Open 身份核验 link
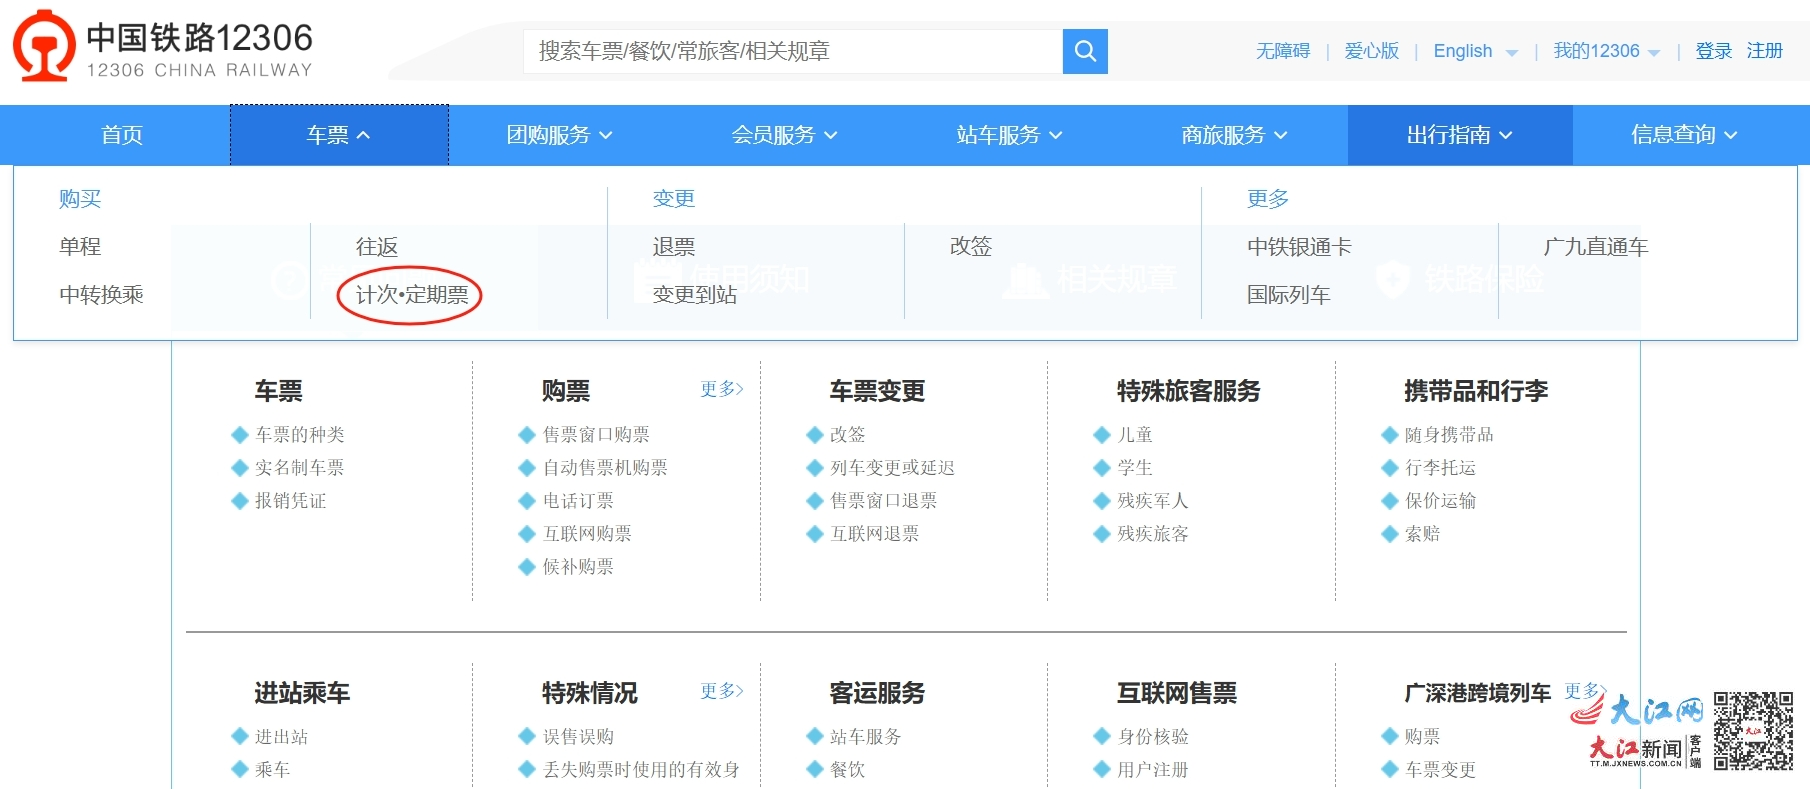The image size is (1810, 789). 1153,736
